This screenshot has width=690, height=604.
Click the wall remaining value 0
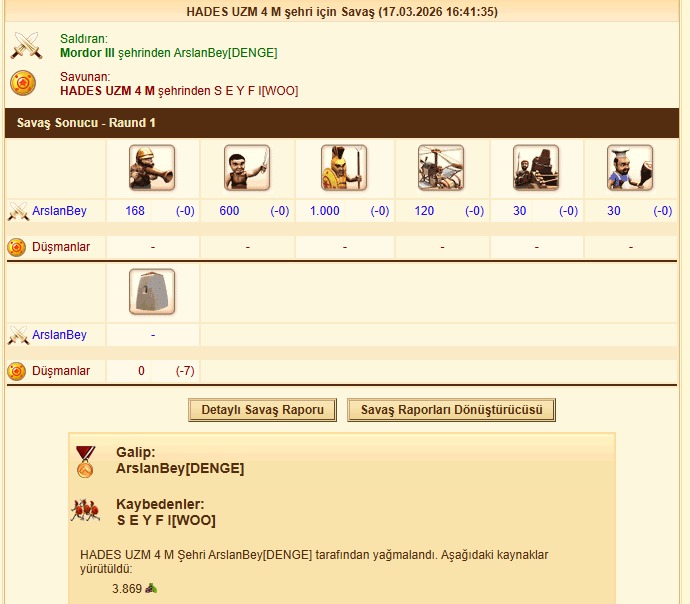point(141,371)
